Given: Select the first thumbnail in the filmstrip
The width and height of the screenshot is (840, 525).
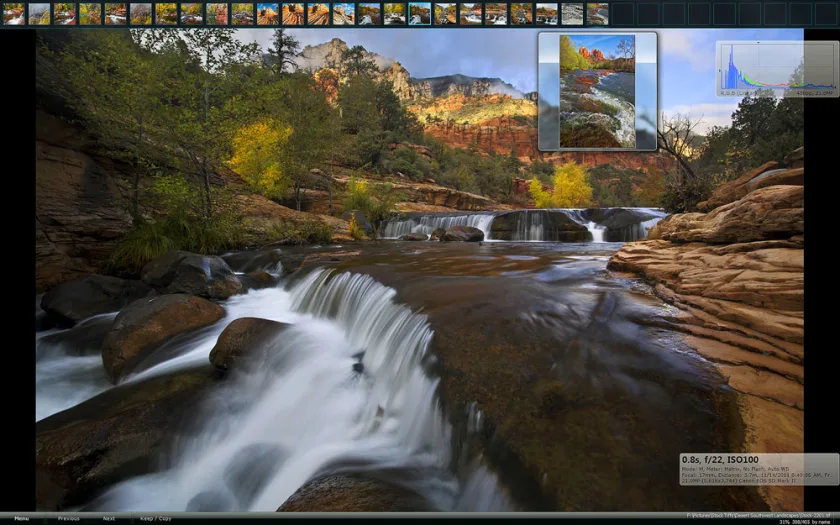Looking at the screenshot, I should (13, 14).
